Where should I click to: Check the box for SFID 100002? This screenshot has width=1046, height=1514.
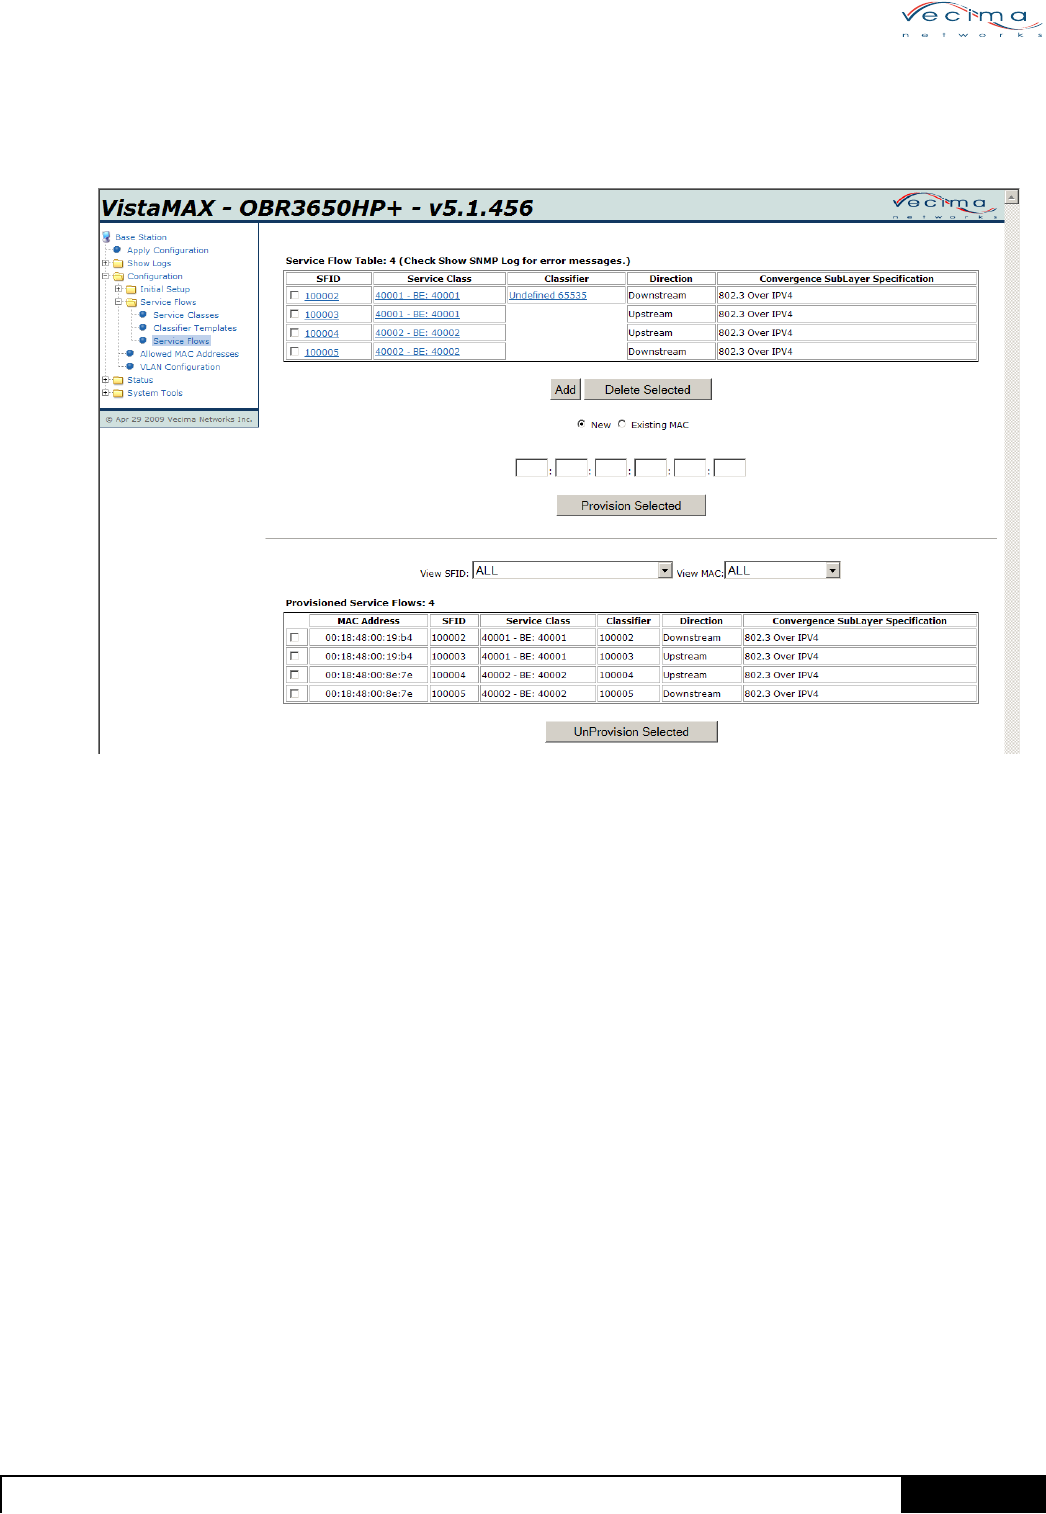click(294, 295)
